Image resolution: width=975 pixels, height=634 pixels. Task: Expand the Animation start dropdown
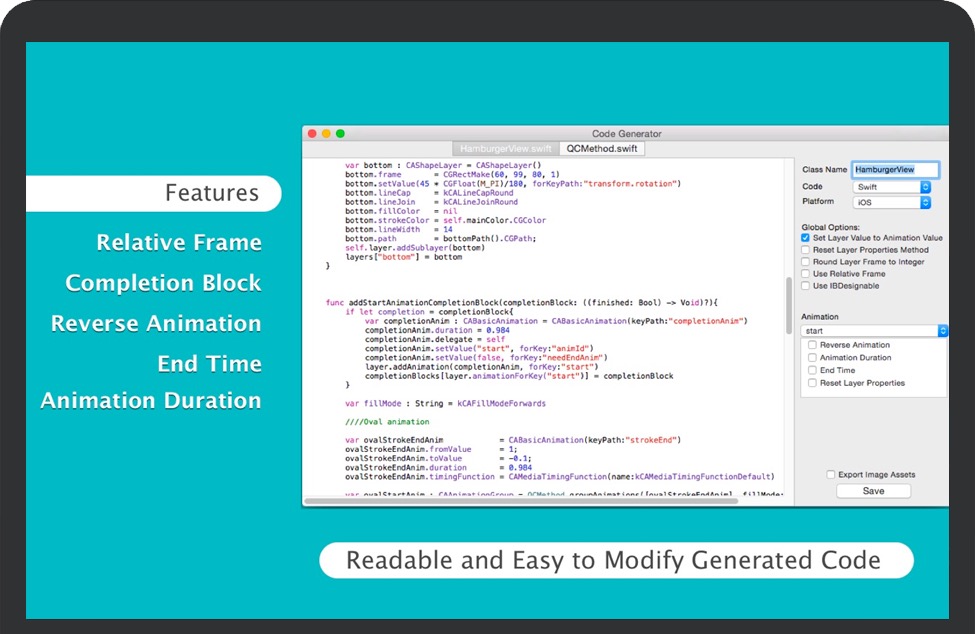coord(874,331)
